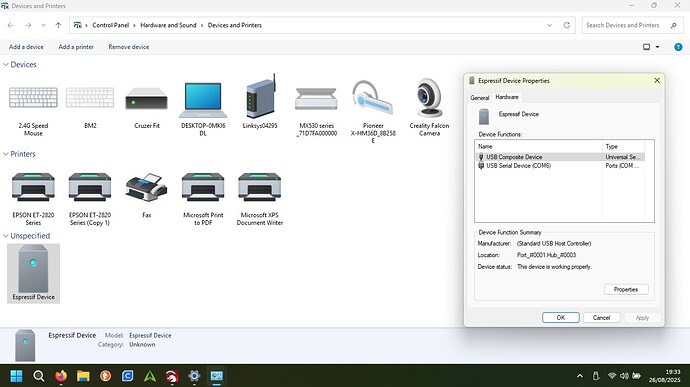Select the DESKTOP-0MKI6DL laptop icon
This screenshot has height=387, width=690.
tap(203, 100)
